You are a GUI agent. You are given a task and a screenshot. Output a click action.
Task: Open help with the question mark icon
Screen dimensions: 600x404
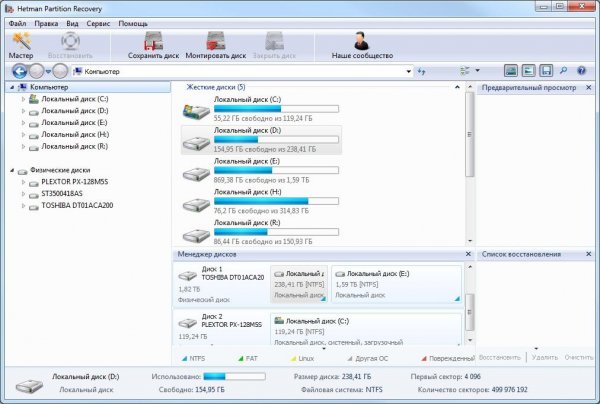[x=581, y=71]
